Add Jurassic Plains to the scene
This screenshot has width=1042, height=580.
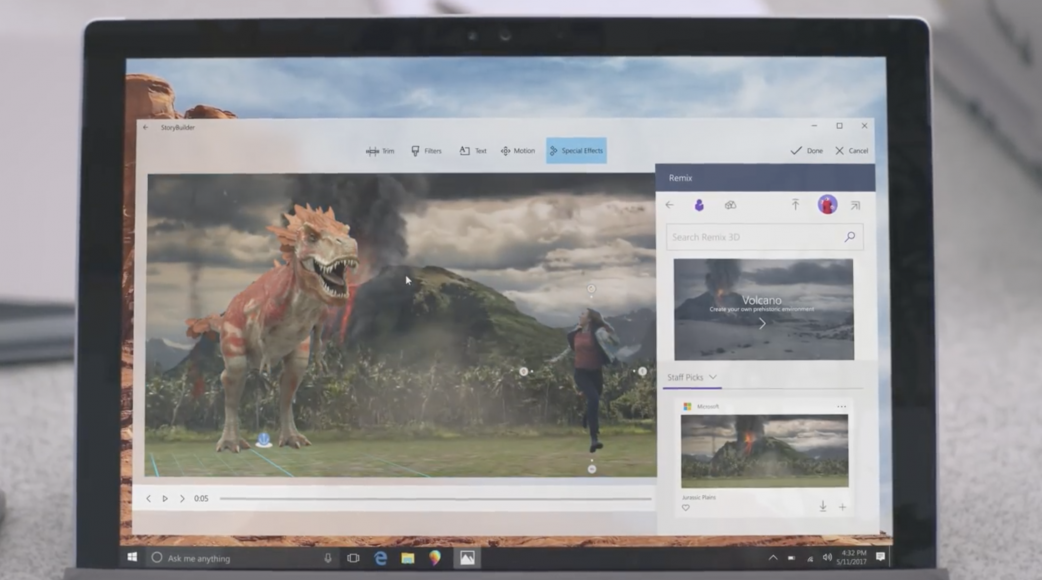[842, 507]
